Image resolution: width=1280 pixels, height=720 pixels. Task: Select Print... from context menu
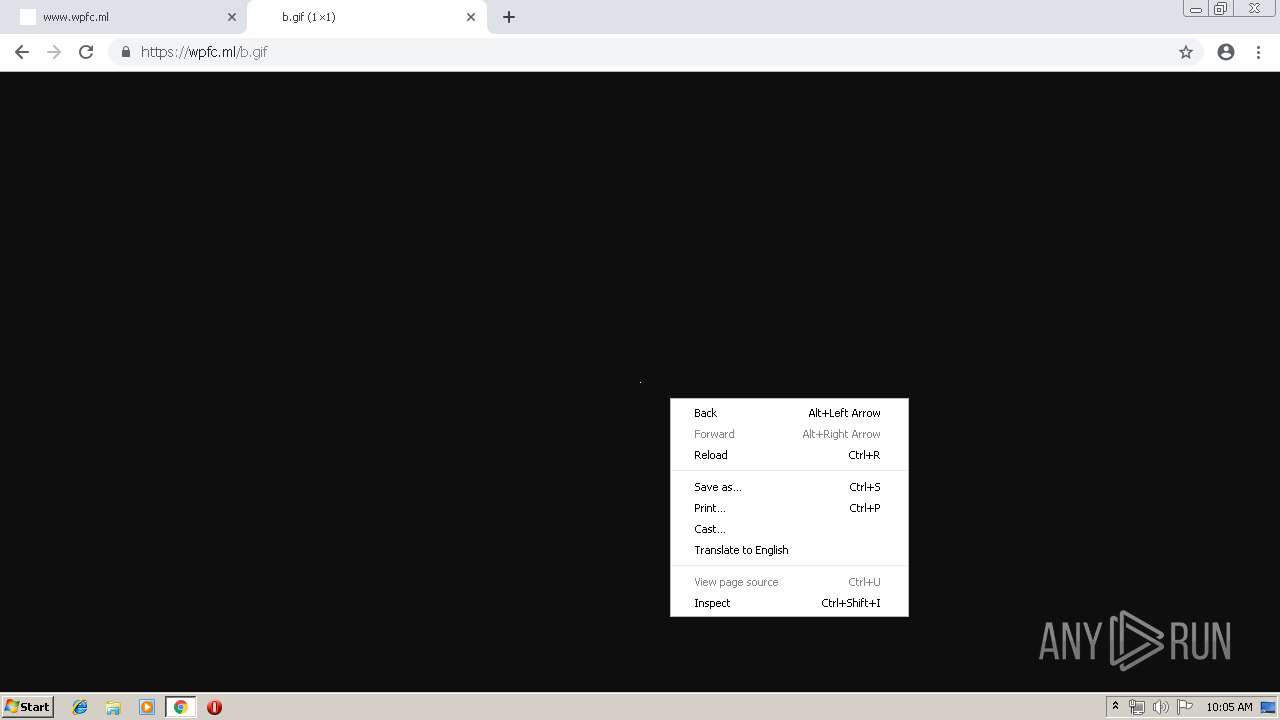[x=789, y=508]
